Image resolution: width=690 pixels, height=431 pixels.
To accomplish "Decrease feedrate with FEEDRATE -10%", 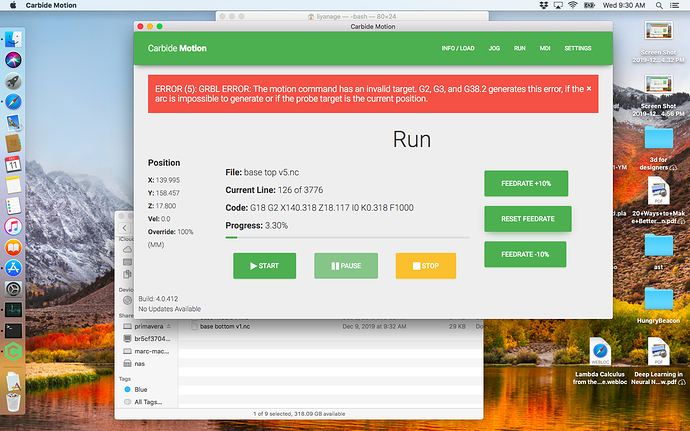I will pyautogui.click(x=525, y=254).
